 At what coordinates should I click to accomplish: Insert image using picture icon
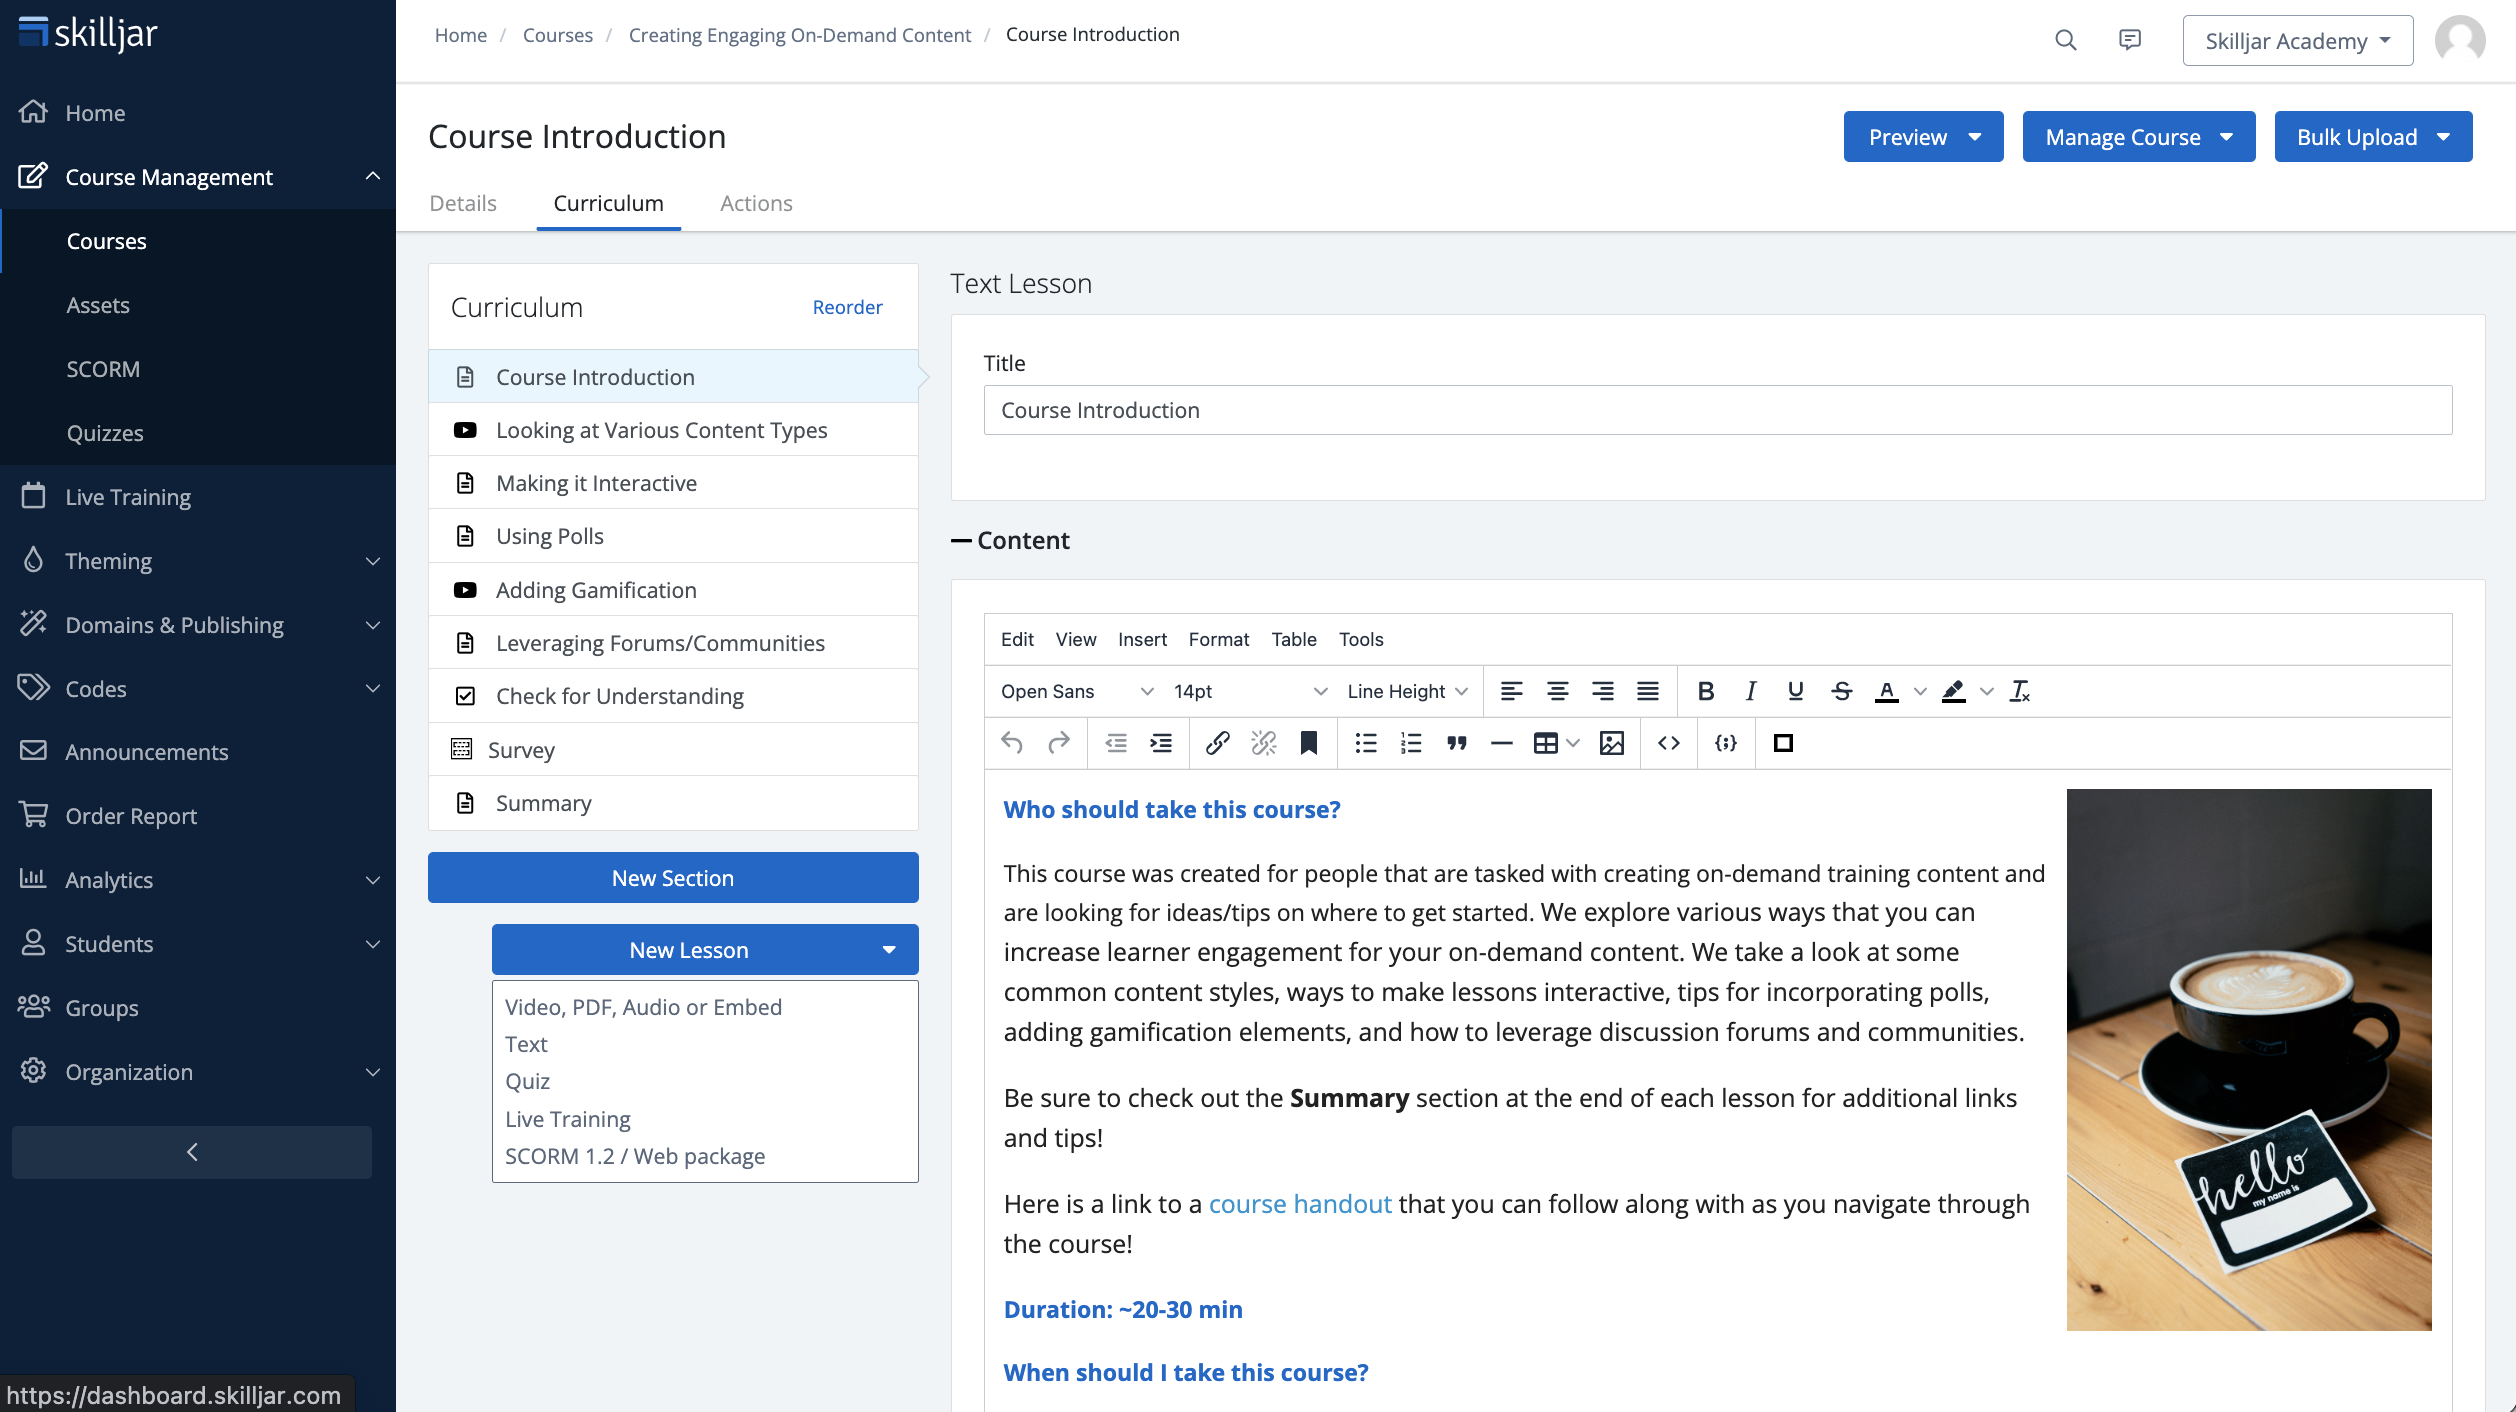(1611, 743)
